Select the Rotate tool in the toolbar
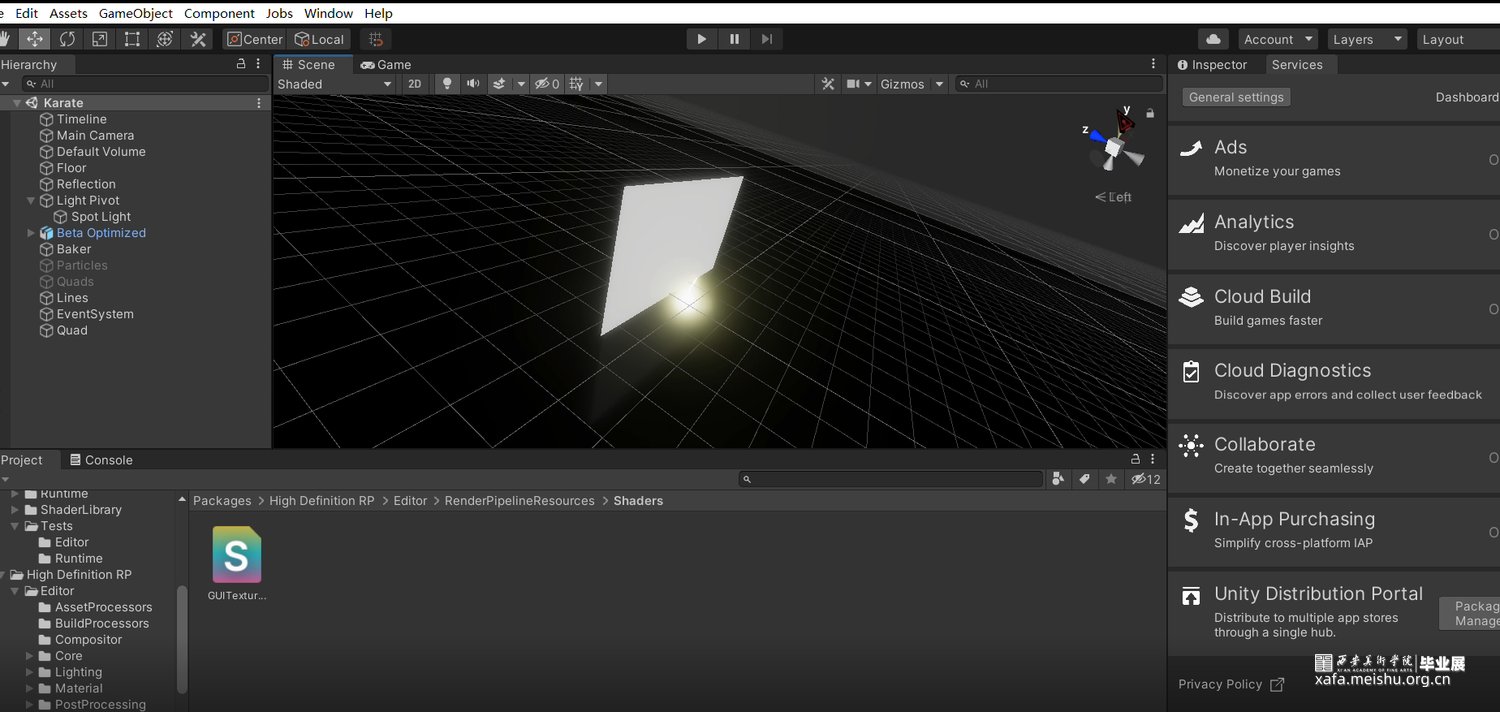 click(x=67, y=39)
